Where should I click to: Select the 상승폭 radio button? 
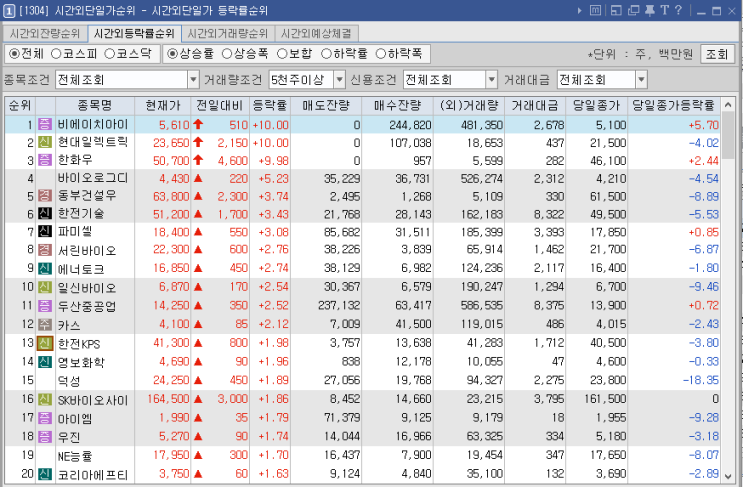pyautogui.click(x=227, y=54)
